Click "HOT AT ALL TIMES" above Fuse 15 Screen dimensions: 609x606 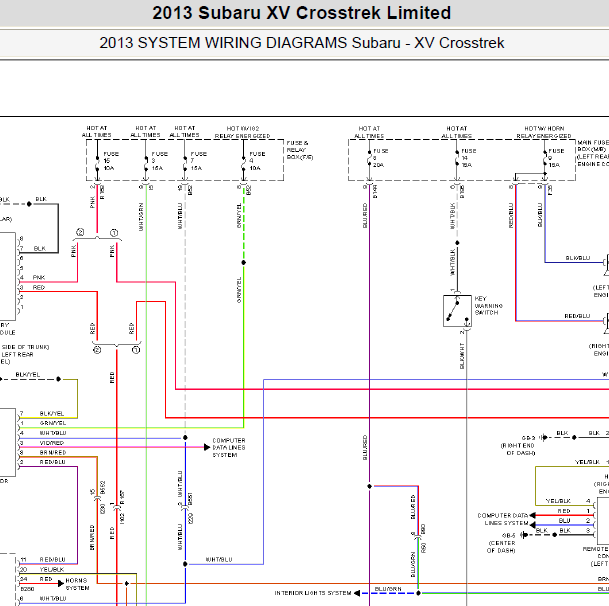[96, 131]
